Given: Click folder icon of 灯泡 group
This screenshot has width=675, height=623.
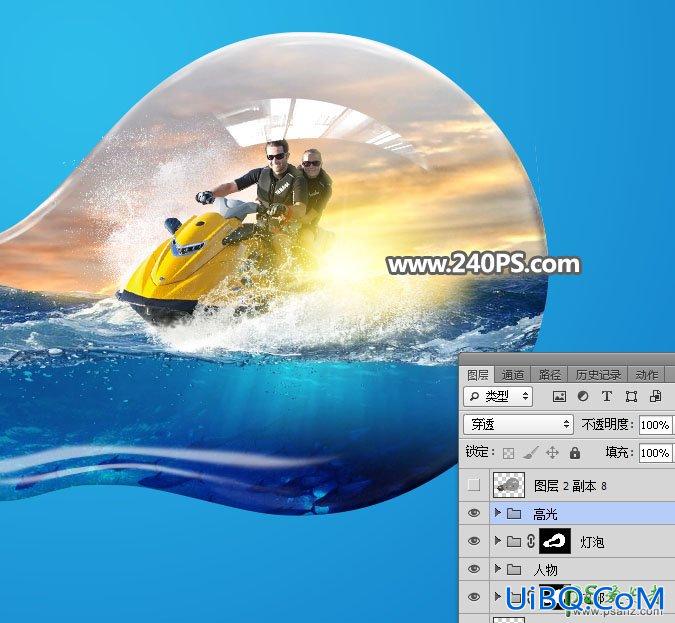Looking at the screenshot, I should click(514, 541).
